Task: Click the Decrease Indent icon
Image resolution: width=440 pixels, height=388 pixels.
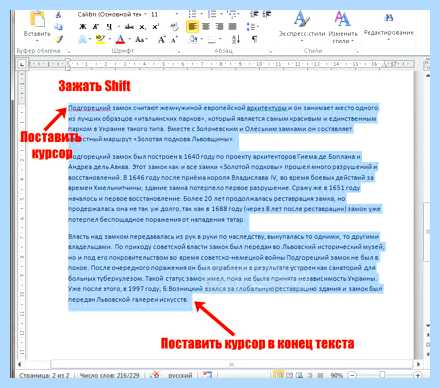Action: [x=254, y=14]
